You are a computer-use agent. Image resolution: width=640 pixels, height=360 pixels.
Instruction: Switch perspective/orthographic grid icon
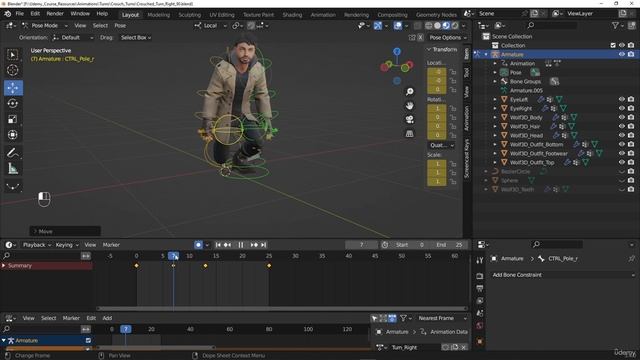409,133
